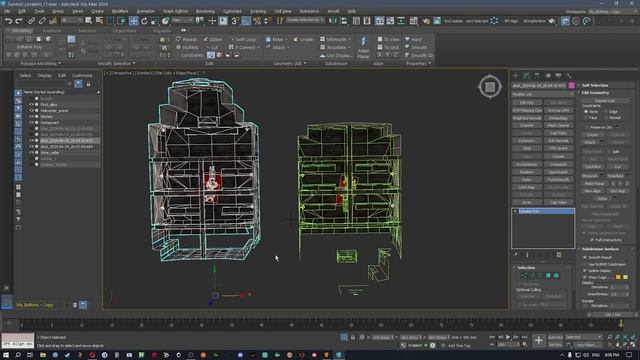Activate Select and Move tool
640x360 pixels.
133,21
